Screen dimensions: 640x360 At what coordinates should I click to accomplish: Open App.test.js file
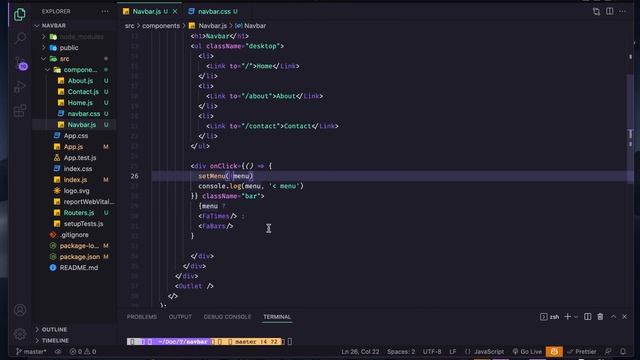[x=80, y=158]
